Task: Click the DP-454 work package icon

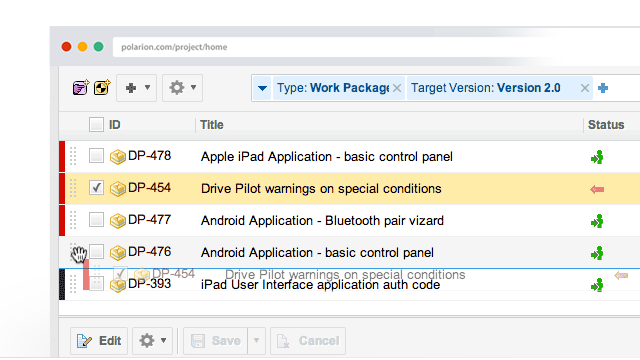Action: pos(118,189)
